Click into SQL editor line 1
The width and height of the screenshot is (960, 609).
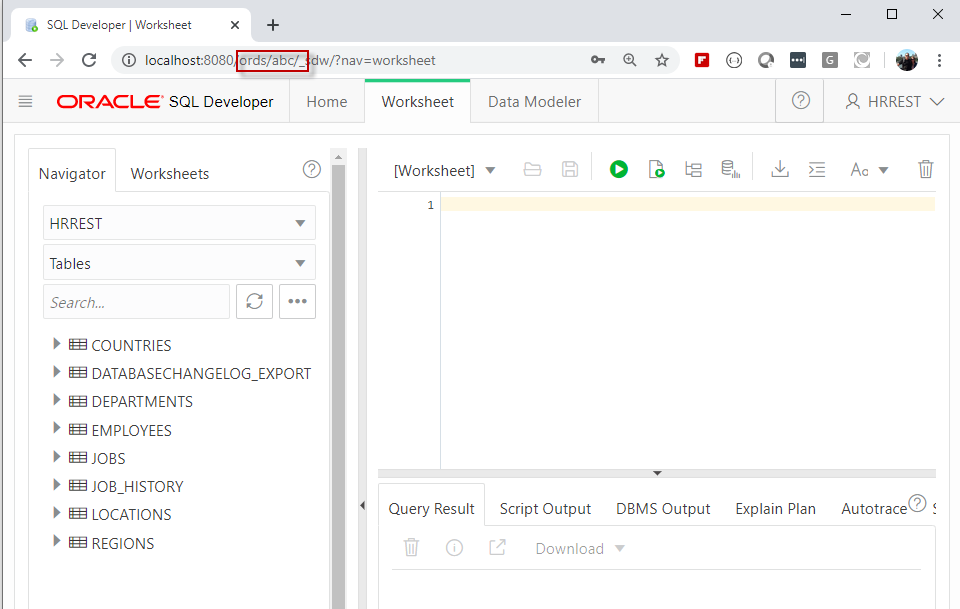pos(688,204)
